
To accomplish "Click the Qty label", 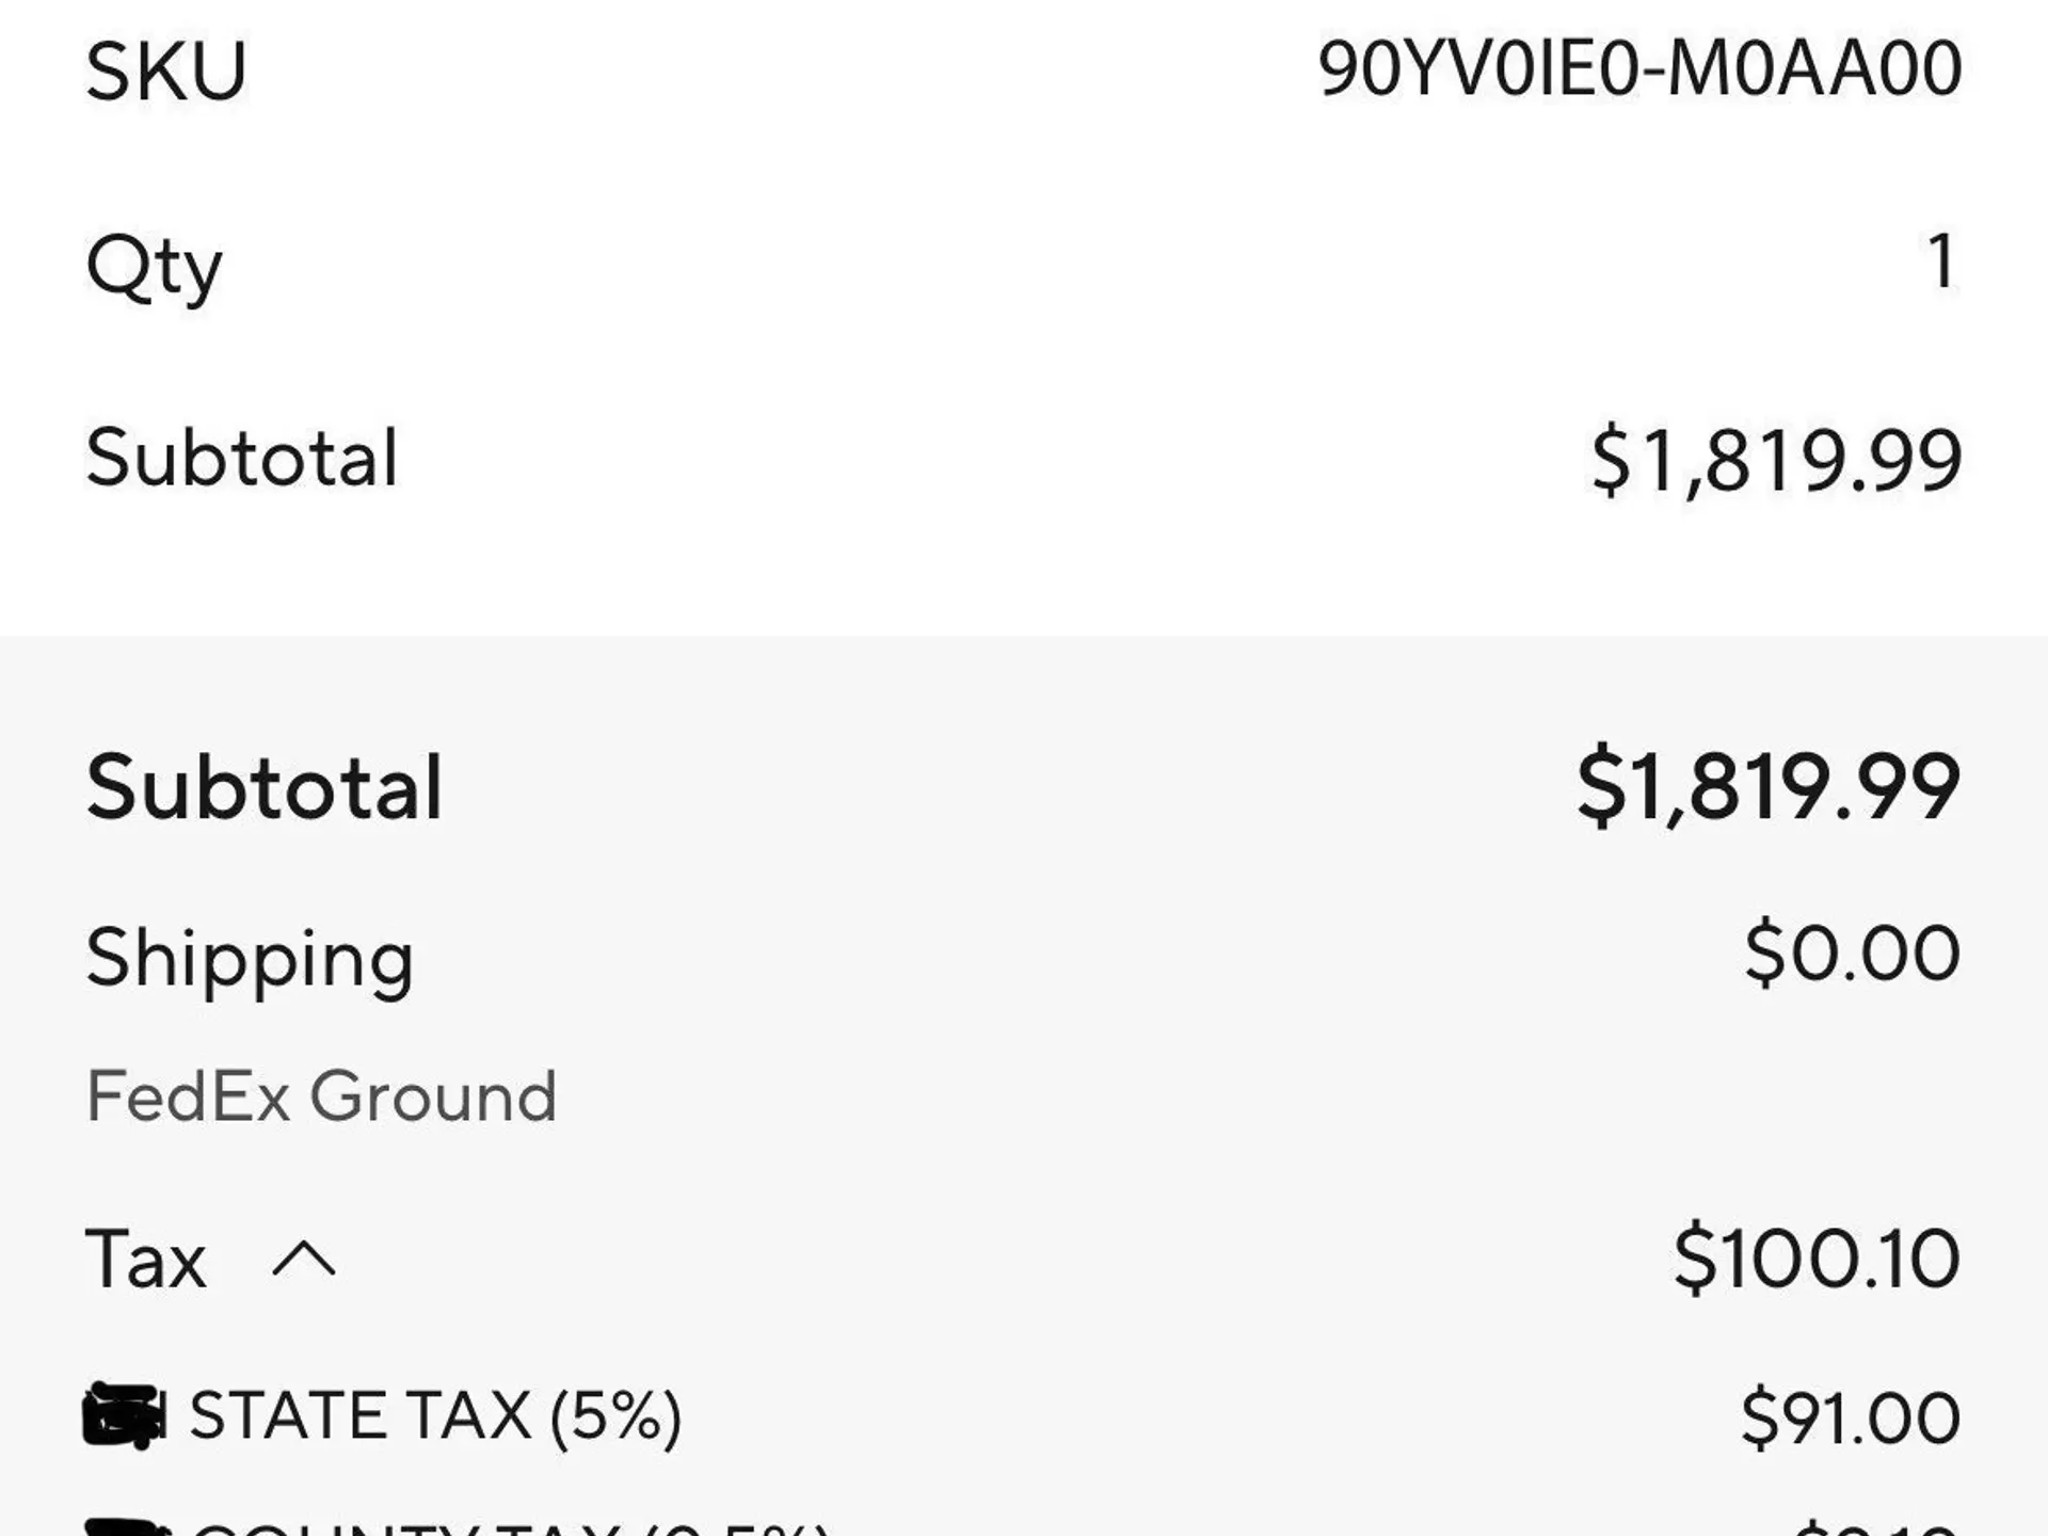I will [x=154, y=267].
